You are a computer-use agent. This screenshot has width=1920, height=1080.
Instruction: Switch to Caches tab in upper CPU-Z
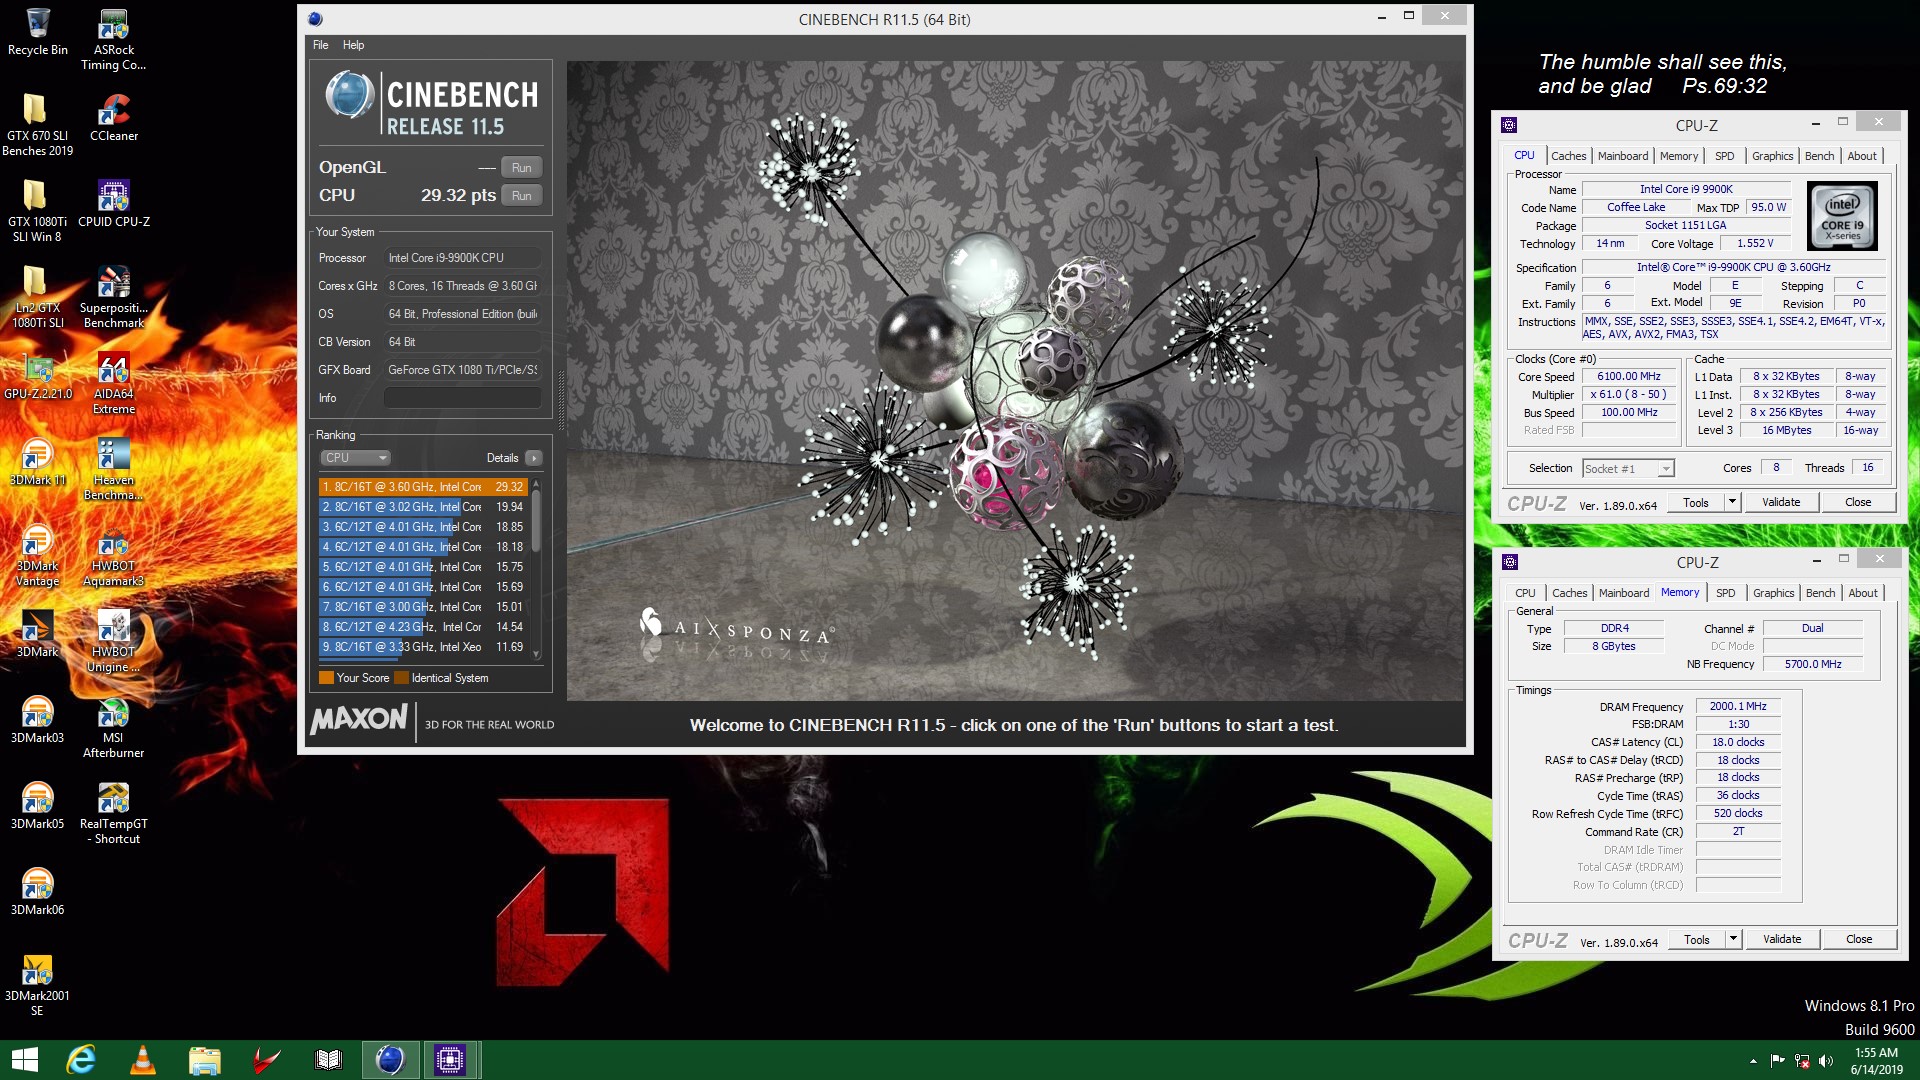tap(1568, 156)
